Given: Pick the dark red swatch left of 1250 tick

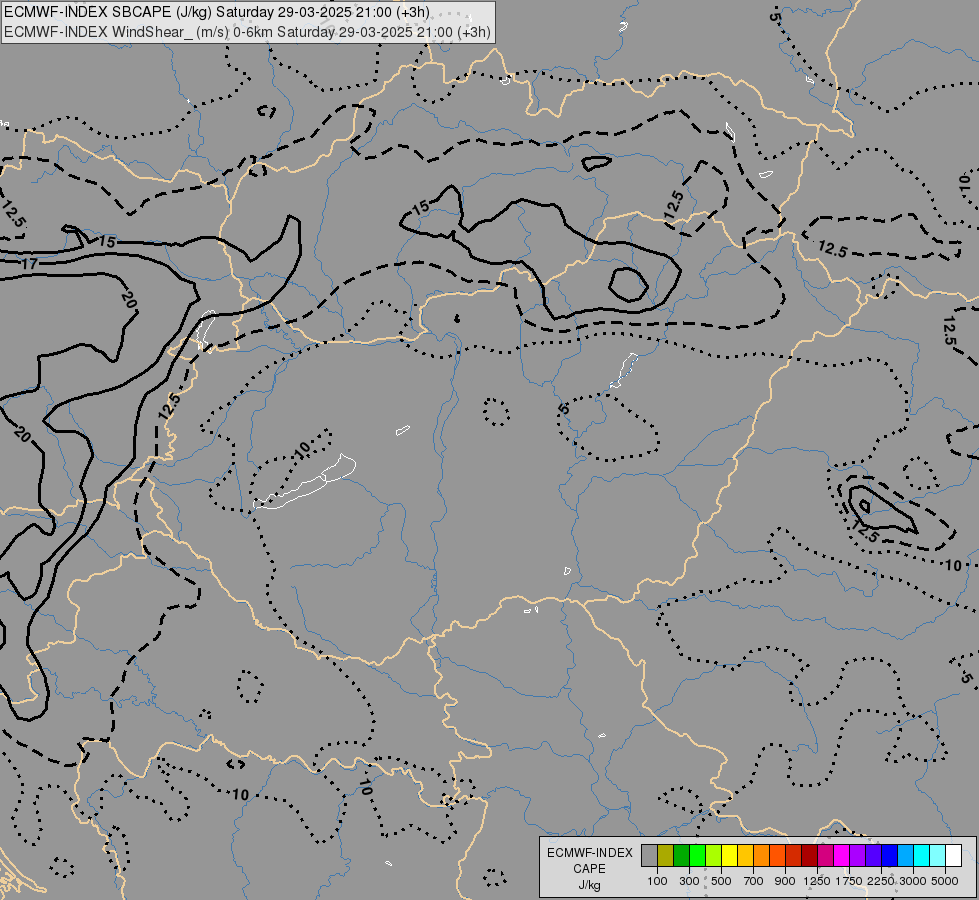Looking at the screenshot, I should (809, 855).
